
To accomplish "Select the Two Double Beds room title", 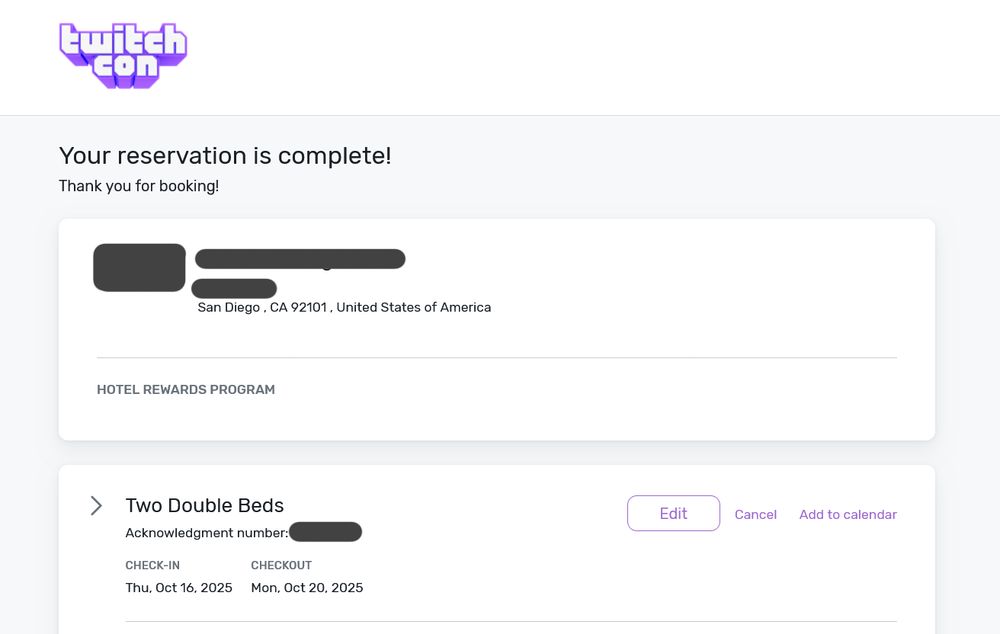I will pyautogui.click(x=205, y=506).
